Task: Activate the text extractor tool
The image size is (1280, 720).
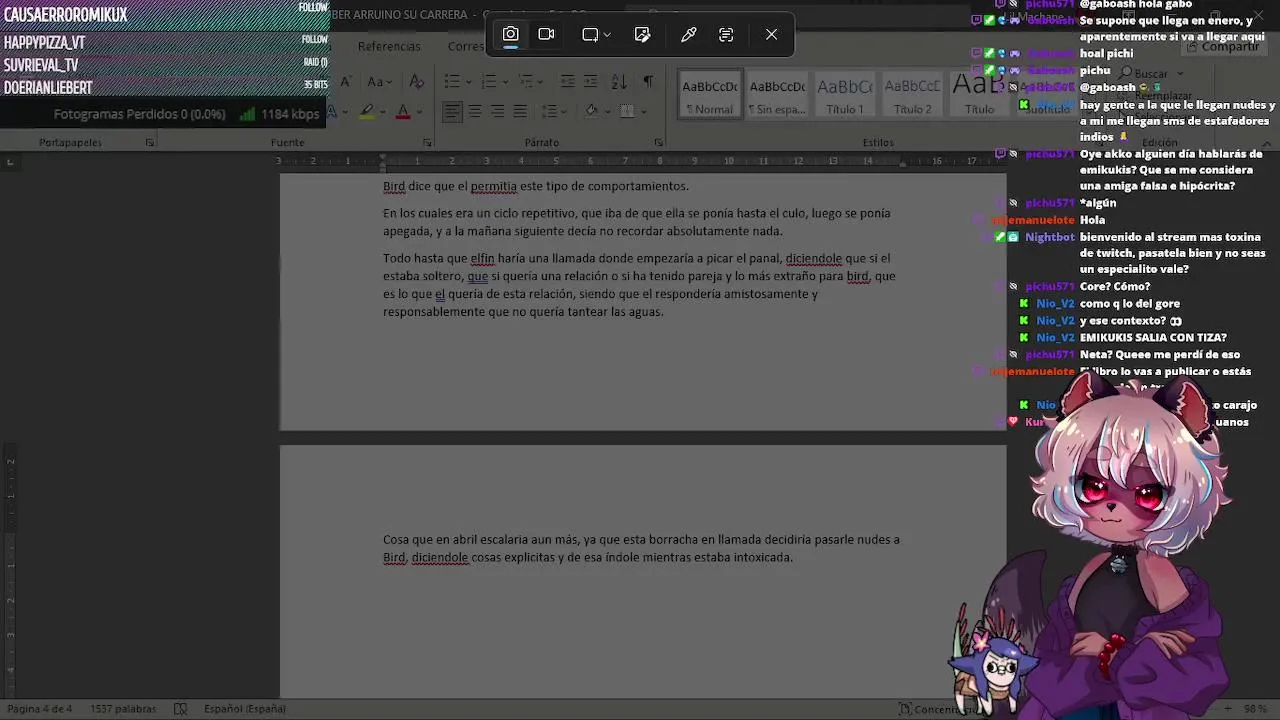Action: point(726,34)
